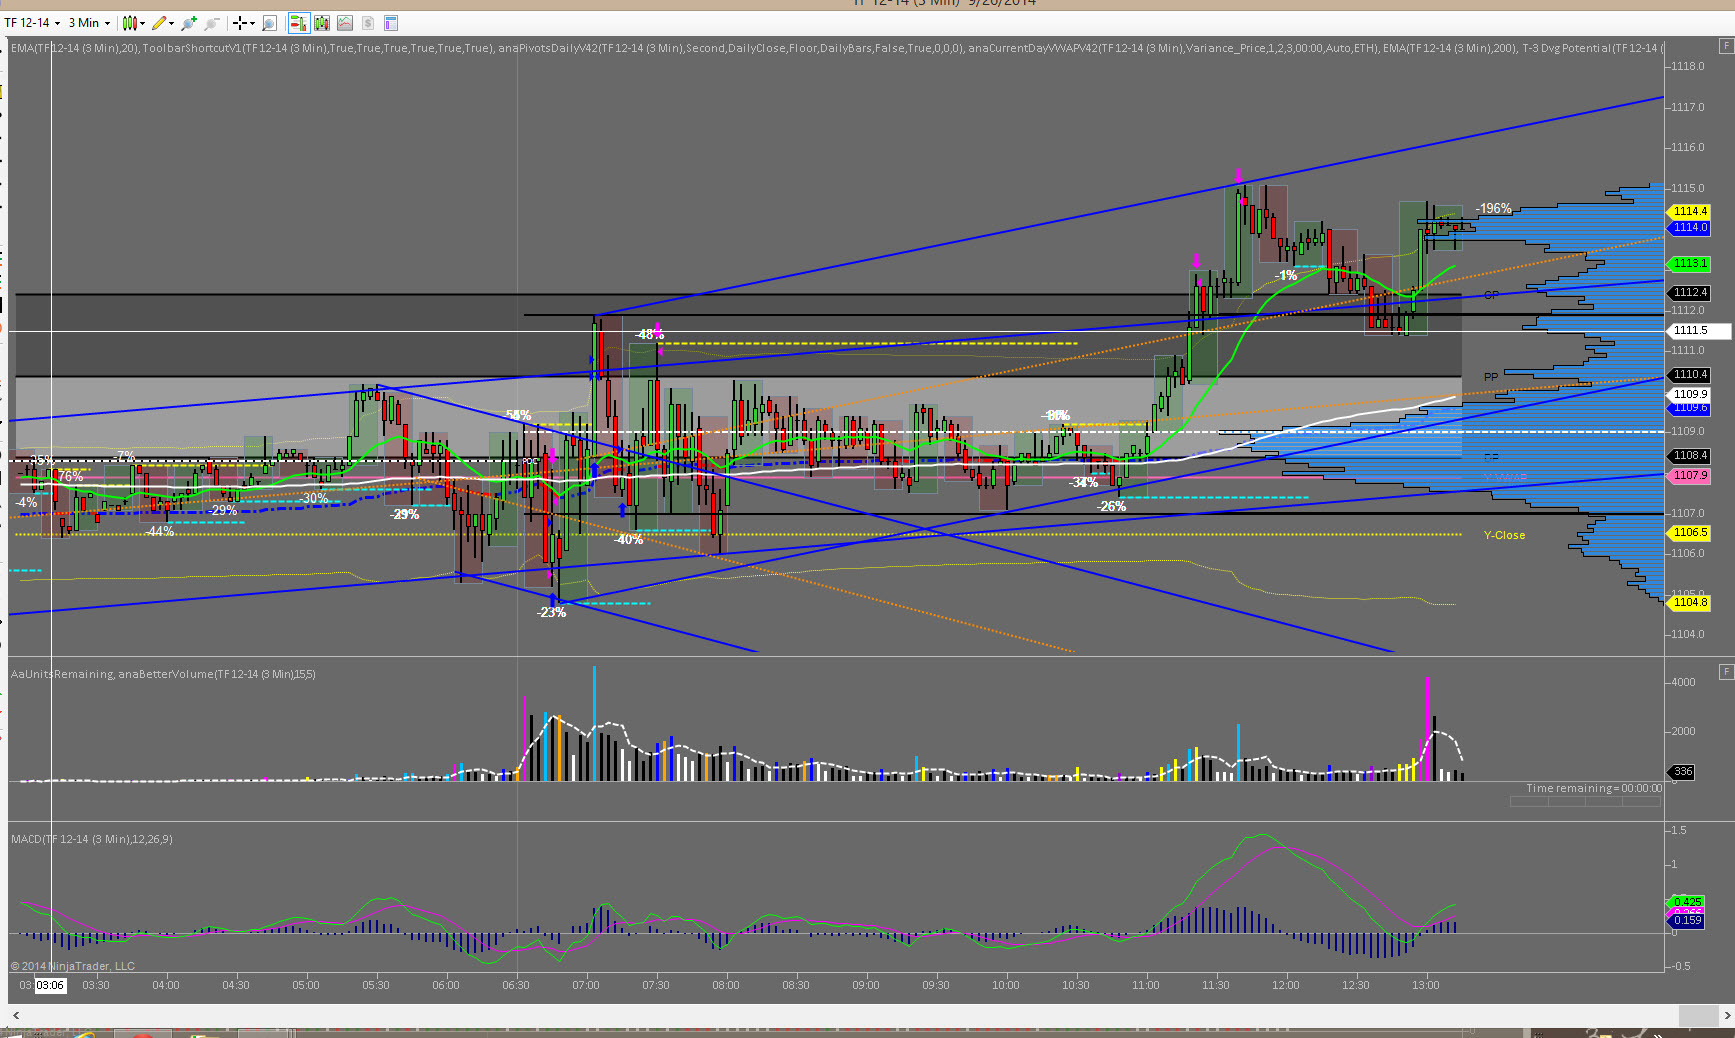Expand the chart style dropdown arrow
Screen dimensions: 1735x1038
coord(143,23)
